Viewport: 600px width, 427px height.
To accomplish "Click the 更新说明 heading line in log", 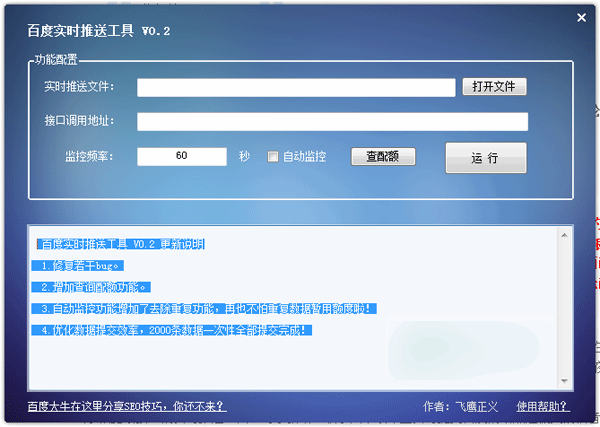I will [x=121, y=244].
